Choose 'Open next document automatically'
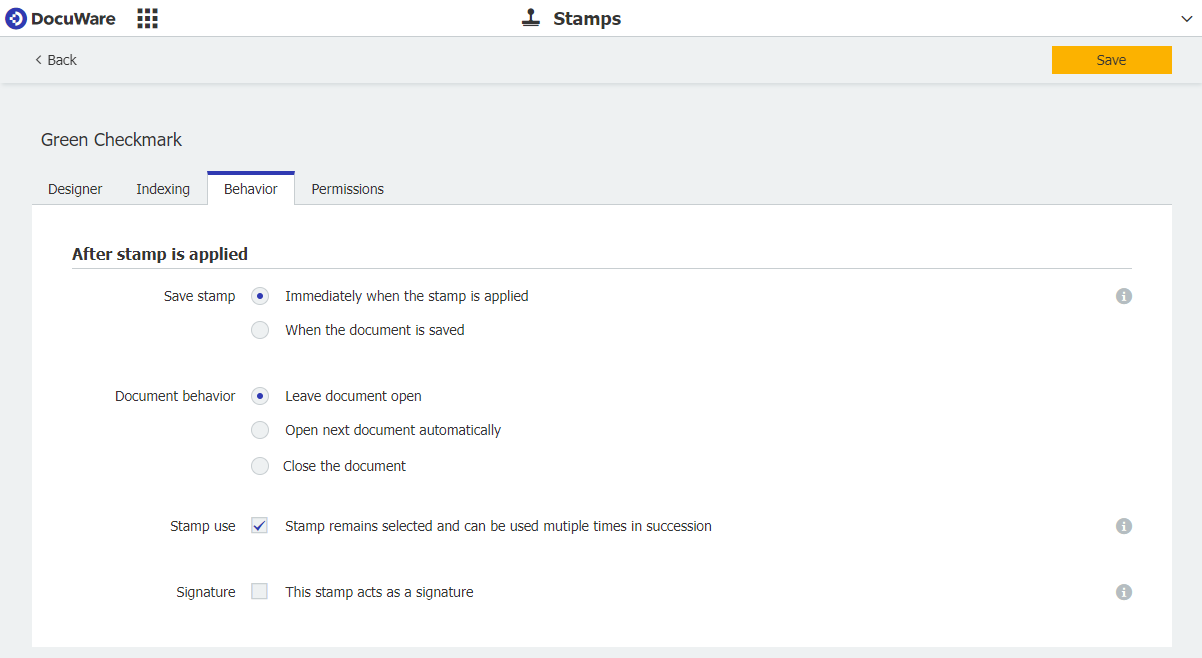 (260, 430)
